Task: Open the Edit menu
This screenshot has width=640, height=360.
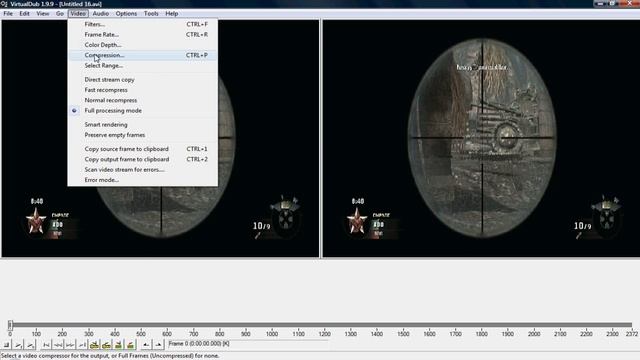Action: [24, 13]
